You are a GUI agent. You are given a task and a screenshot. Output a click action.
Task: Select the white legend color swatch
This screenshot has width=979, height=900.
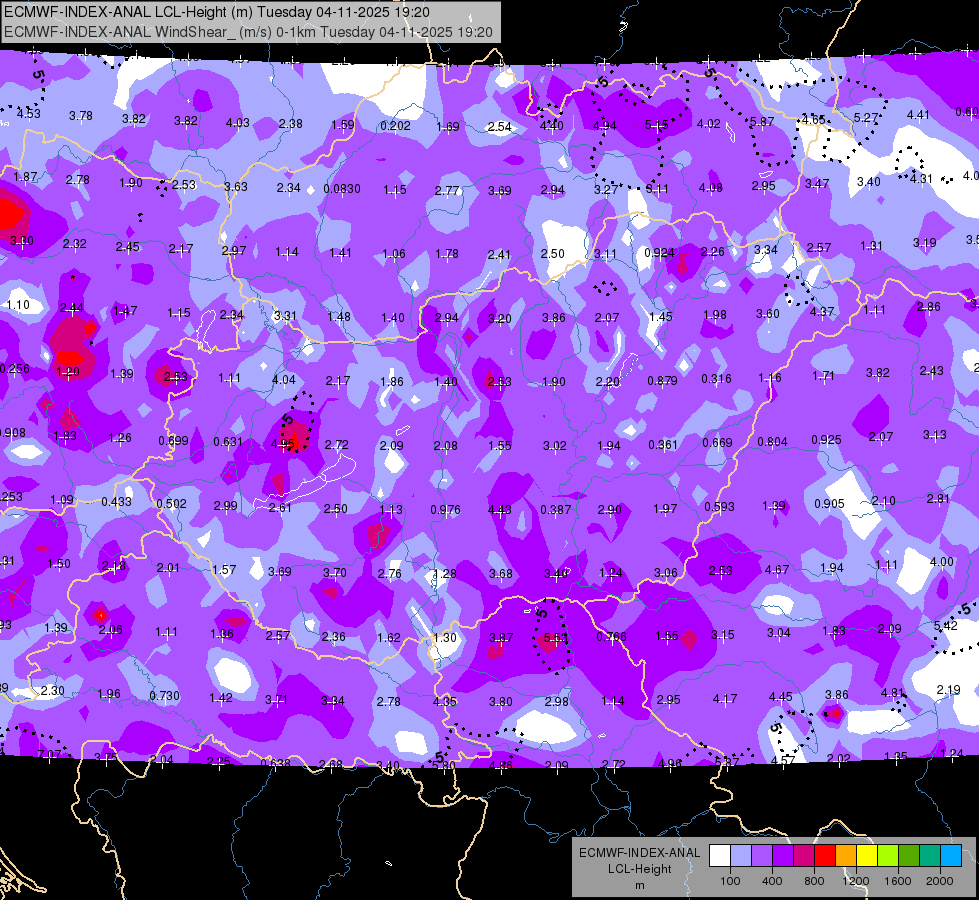720,856
